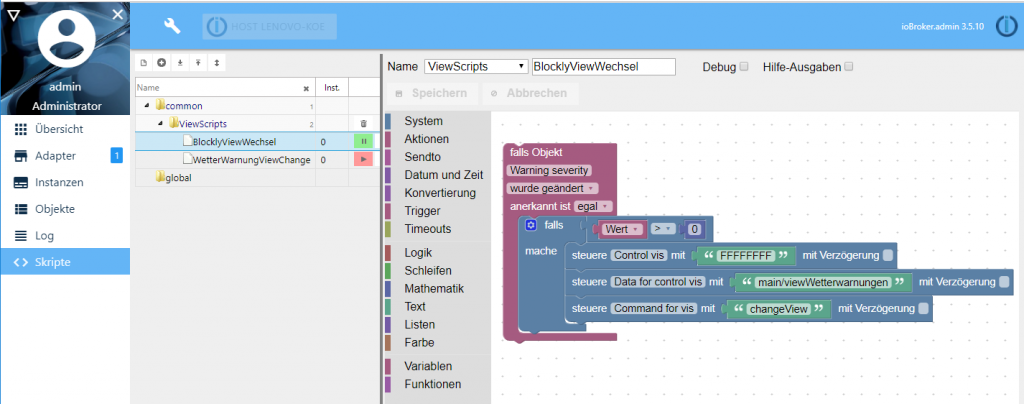This screenshot has width=1024, height=404.
Task: Click the new script file icon
Action: 143,63
